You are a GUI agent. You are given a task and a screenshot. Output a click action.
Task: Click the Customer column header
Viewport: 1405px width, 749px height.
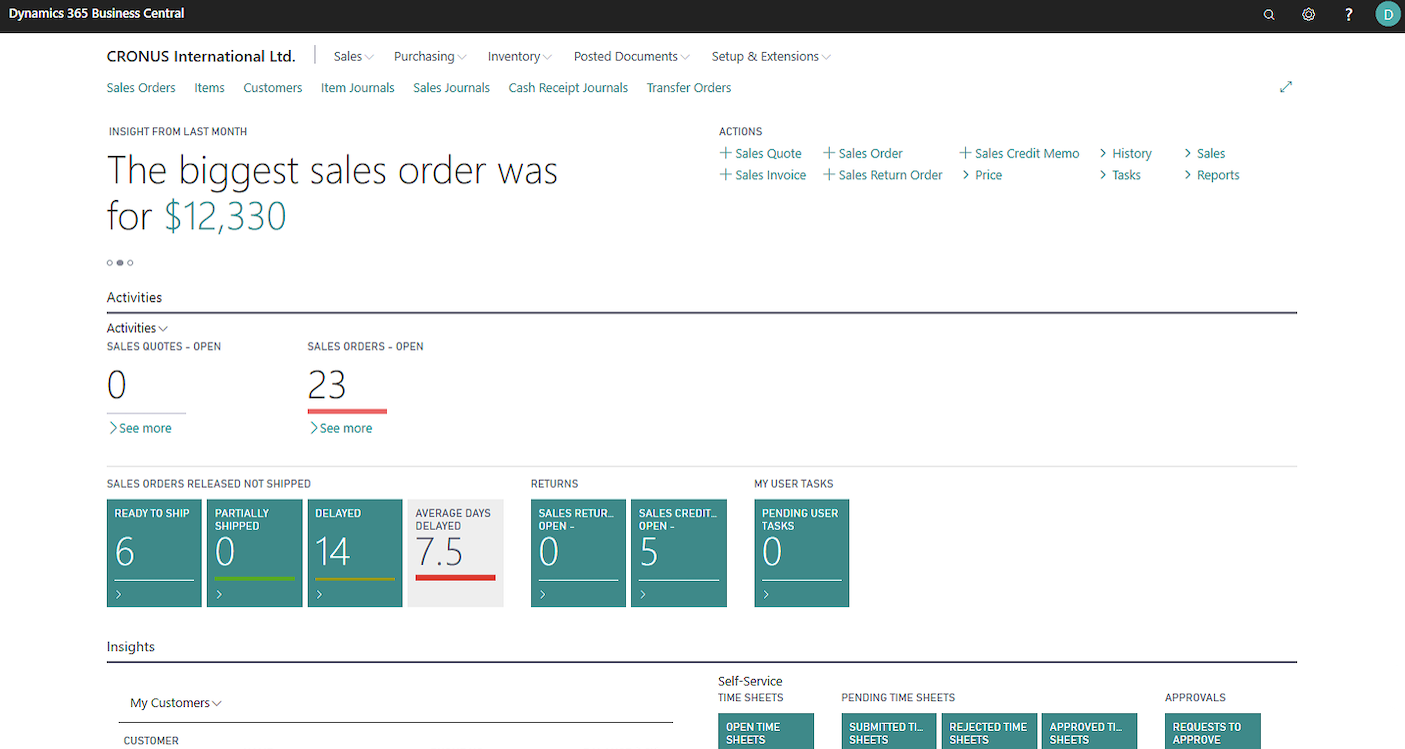tap(151, 741)
